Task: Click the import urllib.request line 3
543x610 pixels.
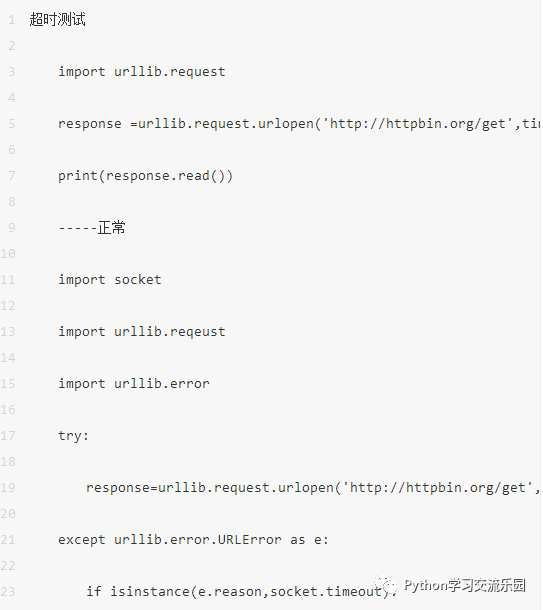Action: pyautogui.click(x=142, y=72)
